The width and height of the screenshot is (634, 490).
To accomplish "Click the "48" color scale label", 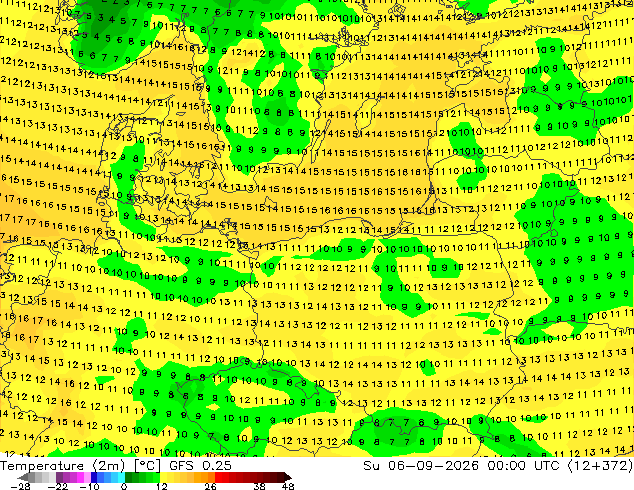I will (x=288, y=486).
